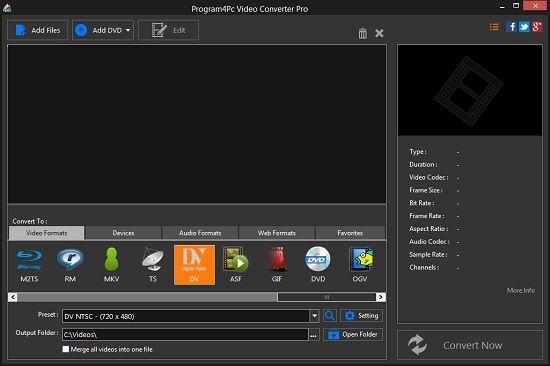The image size is (550, 366).
Task: Open the More Info link
Action: point(521,290)
